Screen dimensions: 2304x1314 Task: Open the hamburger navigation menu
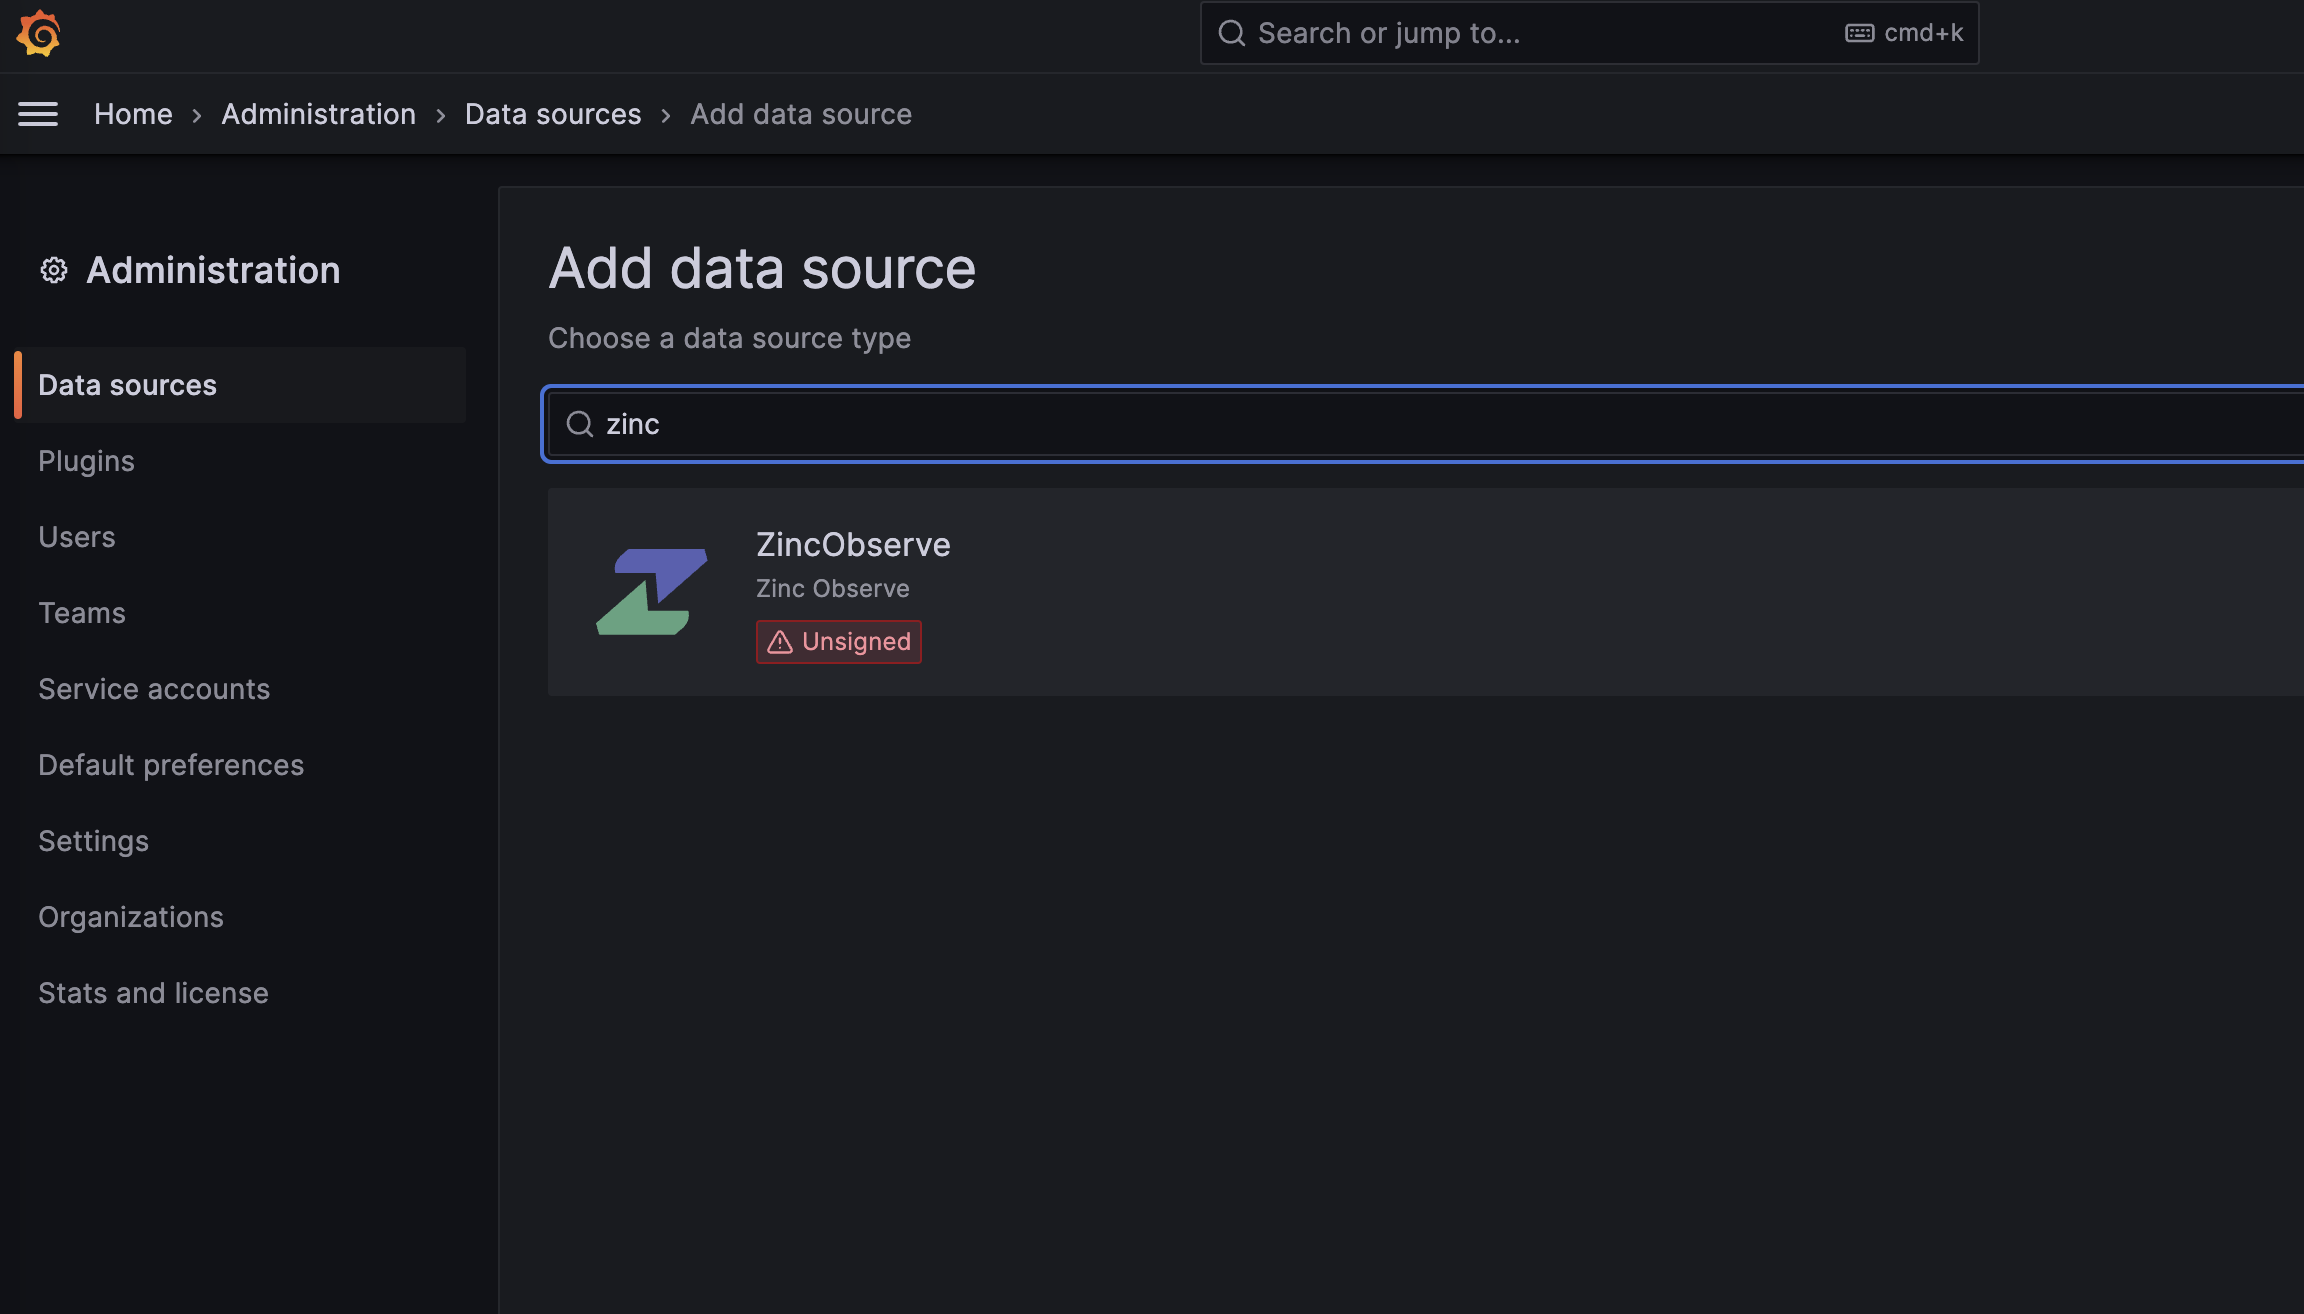pyautogui.click(x=38, y=114)
